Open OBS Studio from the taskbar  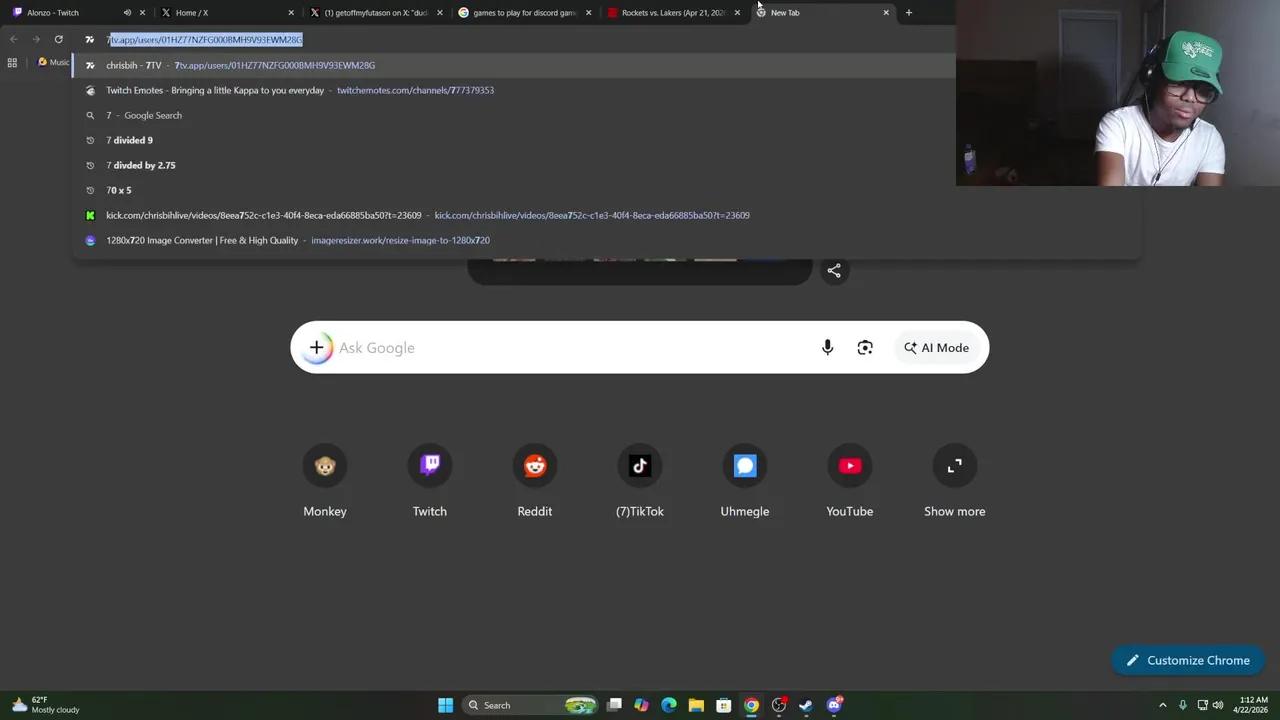tap(779, 705)
